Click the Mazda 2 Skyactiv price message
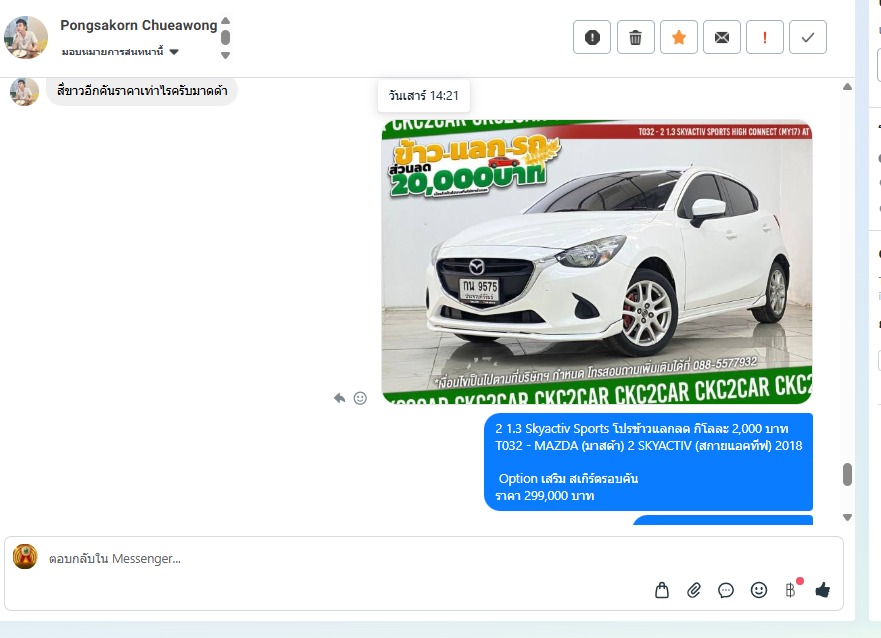The width and height of the screenshot is (881, 638). click(x=648, y=462)
